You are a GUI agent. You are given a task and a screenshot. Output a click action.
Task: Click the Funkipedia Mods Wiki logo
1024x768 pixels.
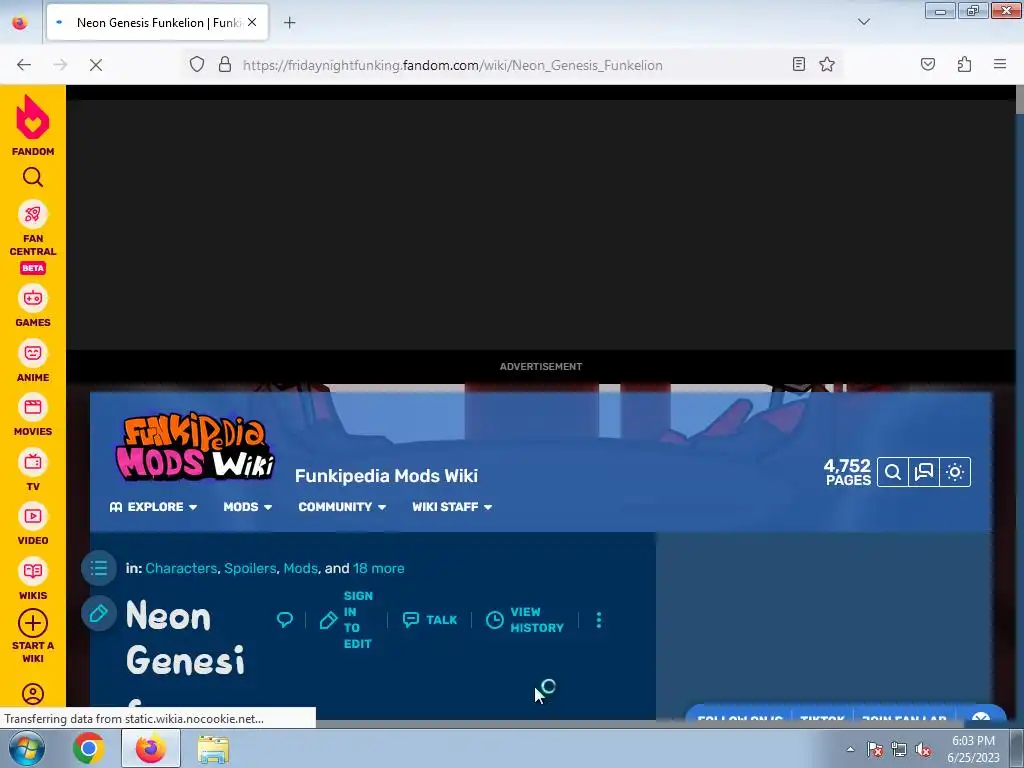pyautogui.click(x=195, y=447)
